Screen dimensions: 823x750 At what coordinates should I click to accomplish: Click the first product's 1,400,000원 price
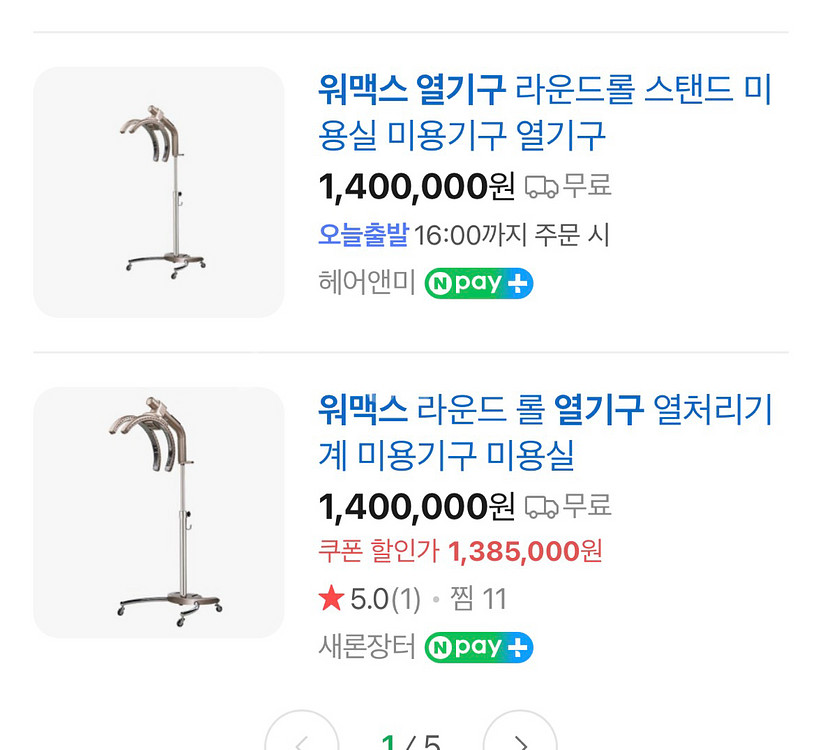[x=416, y=186]
